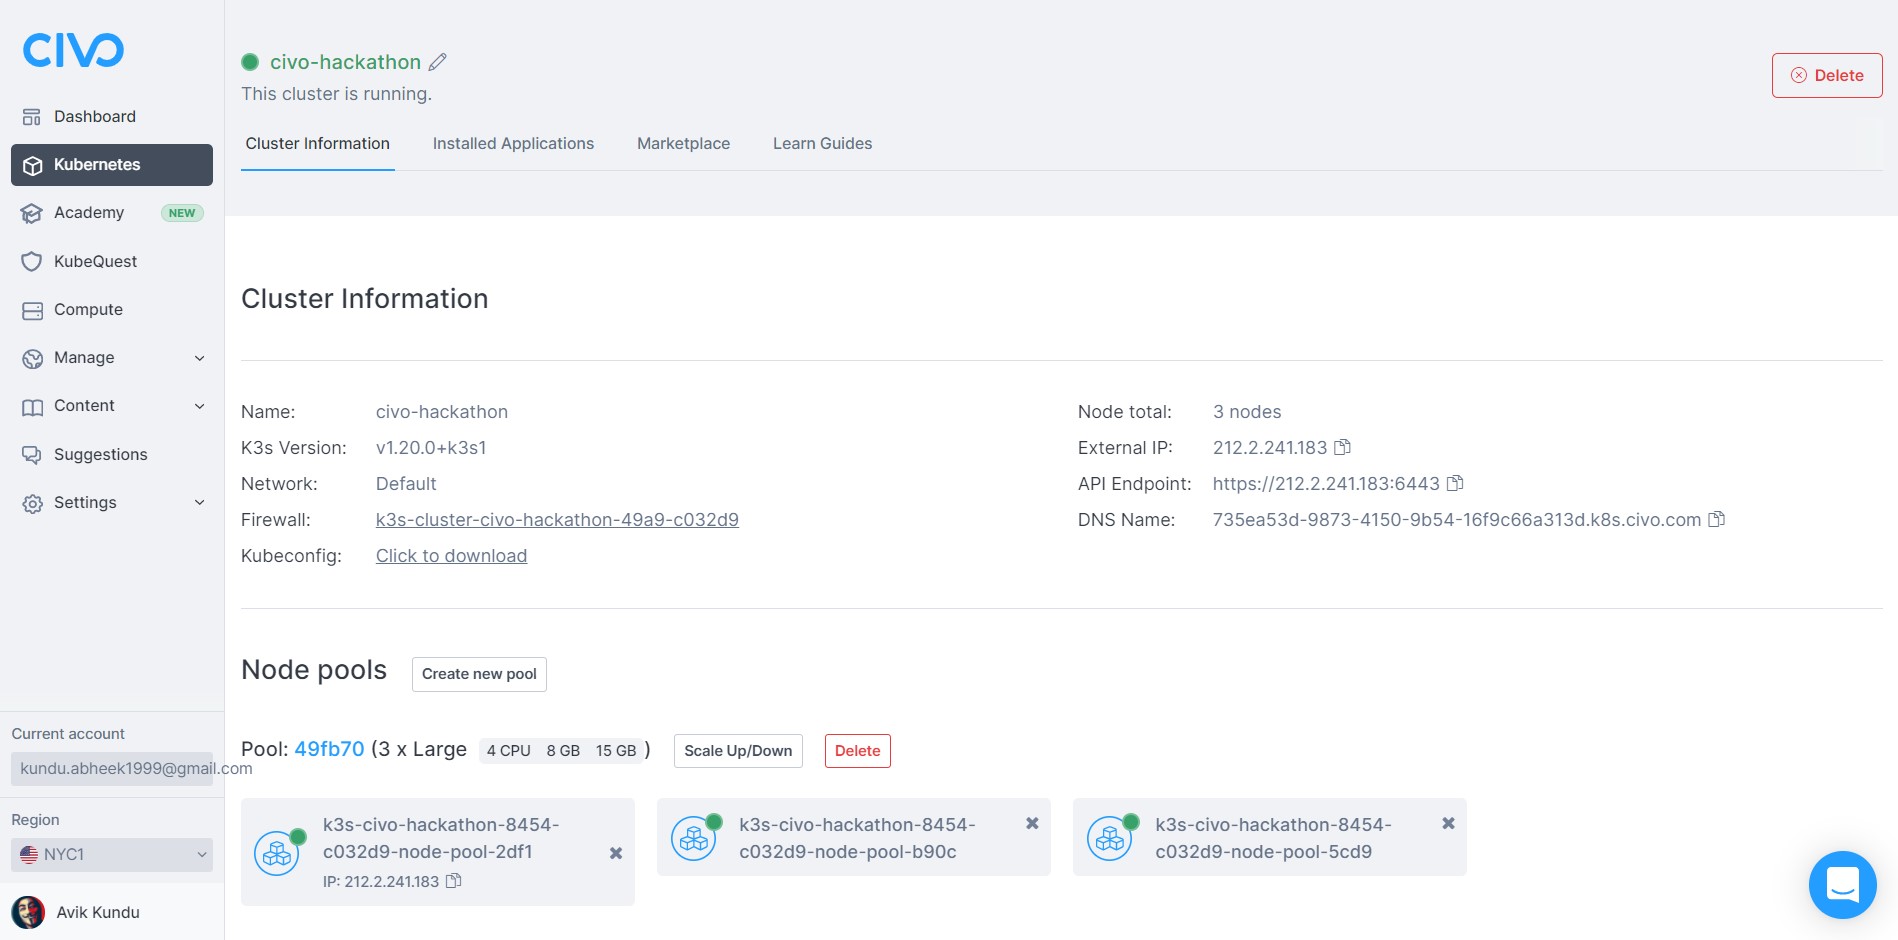
Task: Click the "3 nodes" node total value
Action: pos(1247,412)
